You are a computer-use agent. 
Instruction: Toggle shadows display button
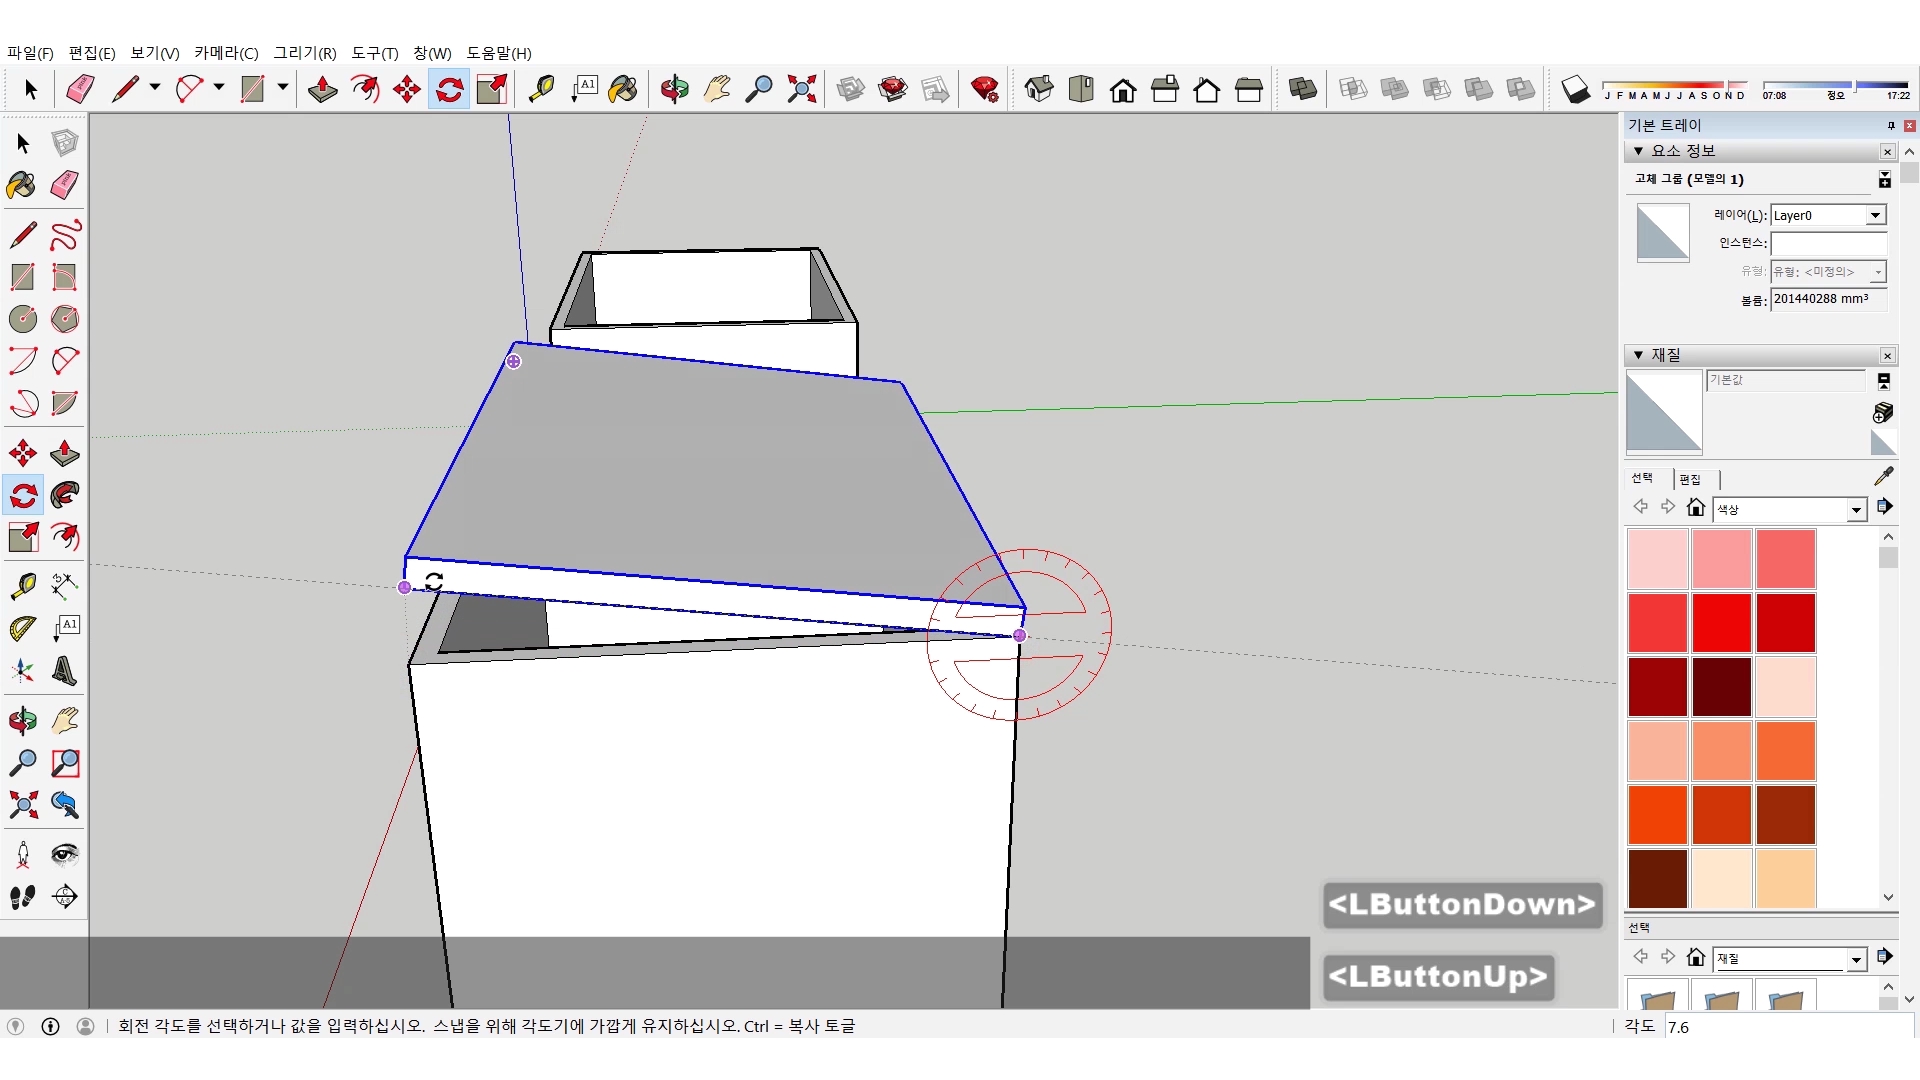click(1575, 90)
